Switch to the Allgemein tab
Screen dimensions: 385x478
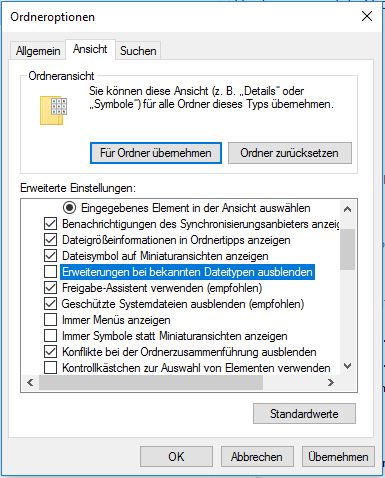coord(38,51)
